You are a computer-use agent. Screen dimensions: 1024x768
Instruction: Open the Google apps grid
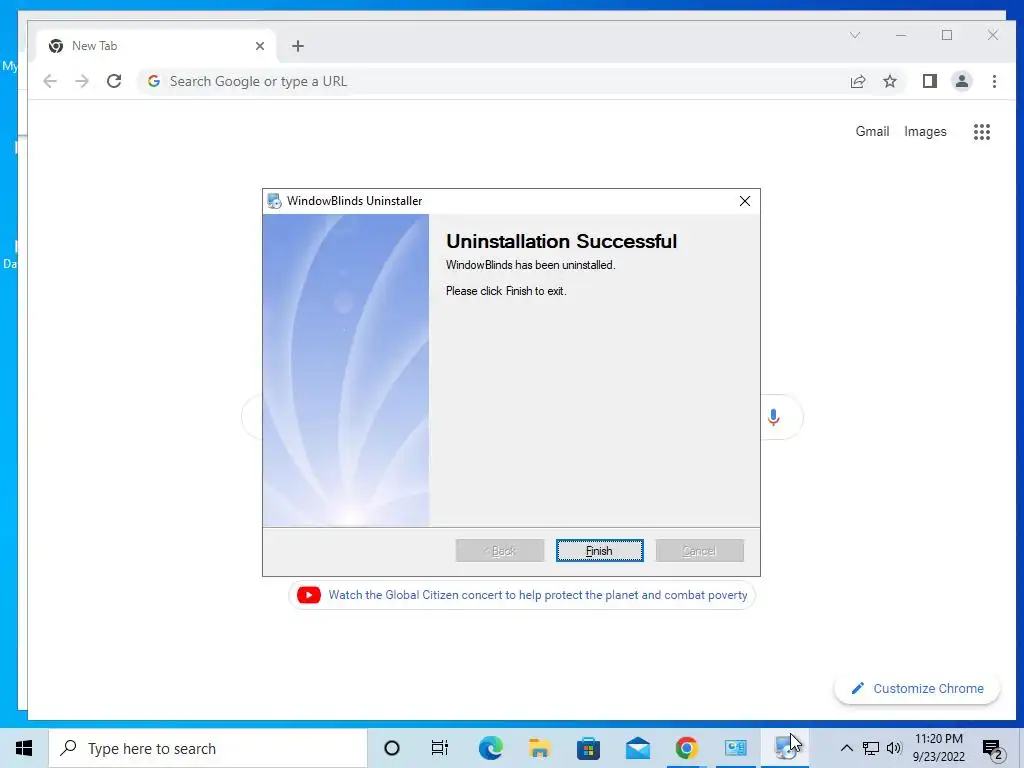[982, 132]
